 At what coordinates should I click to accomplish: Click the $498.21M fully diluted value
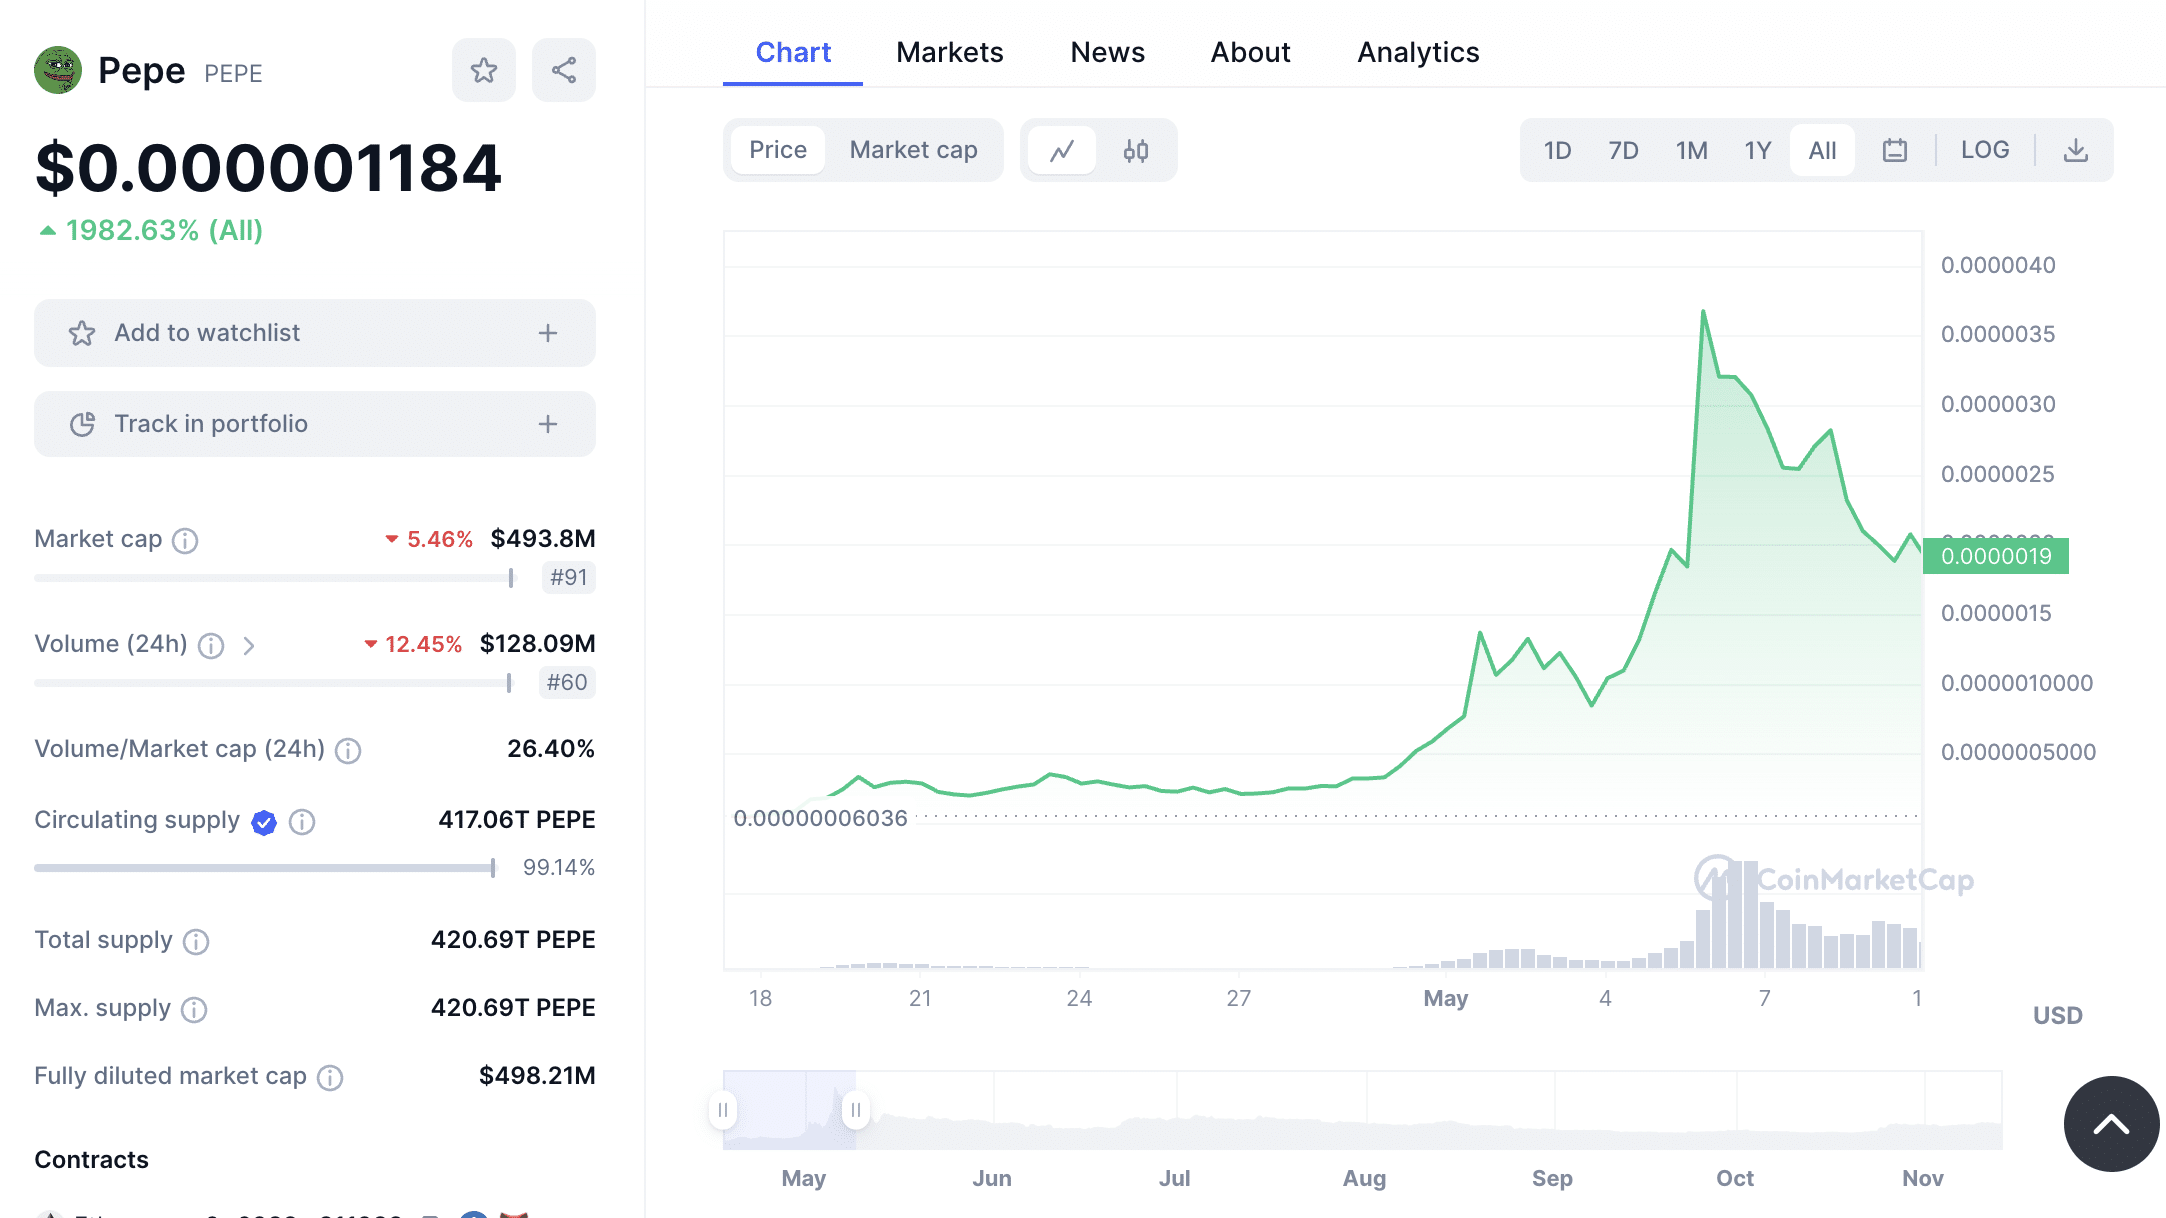click(x=537, y=1075)
